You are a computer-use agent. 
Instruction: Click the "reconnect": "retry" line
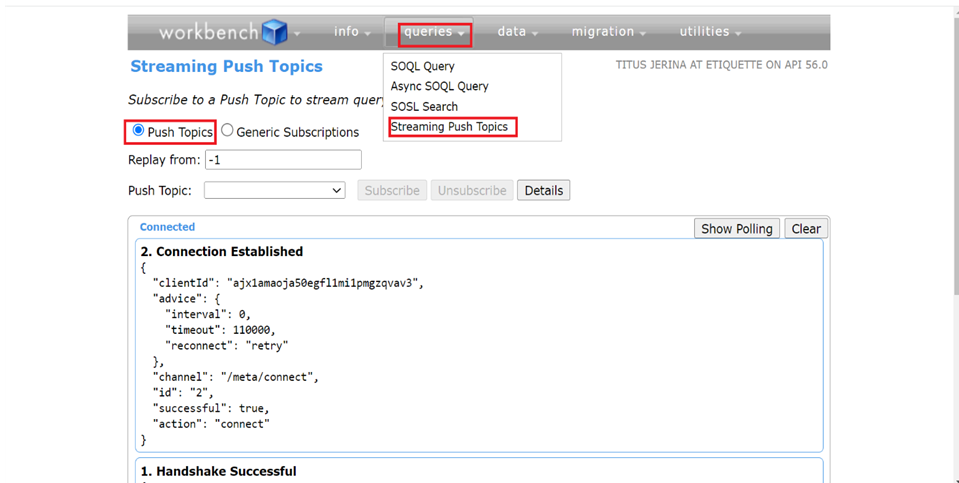226,346
